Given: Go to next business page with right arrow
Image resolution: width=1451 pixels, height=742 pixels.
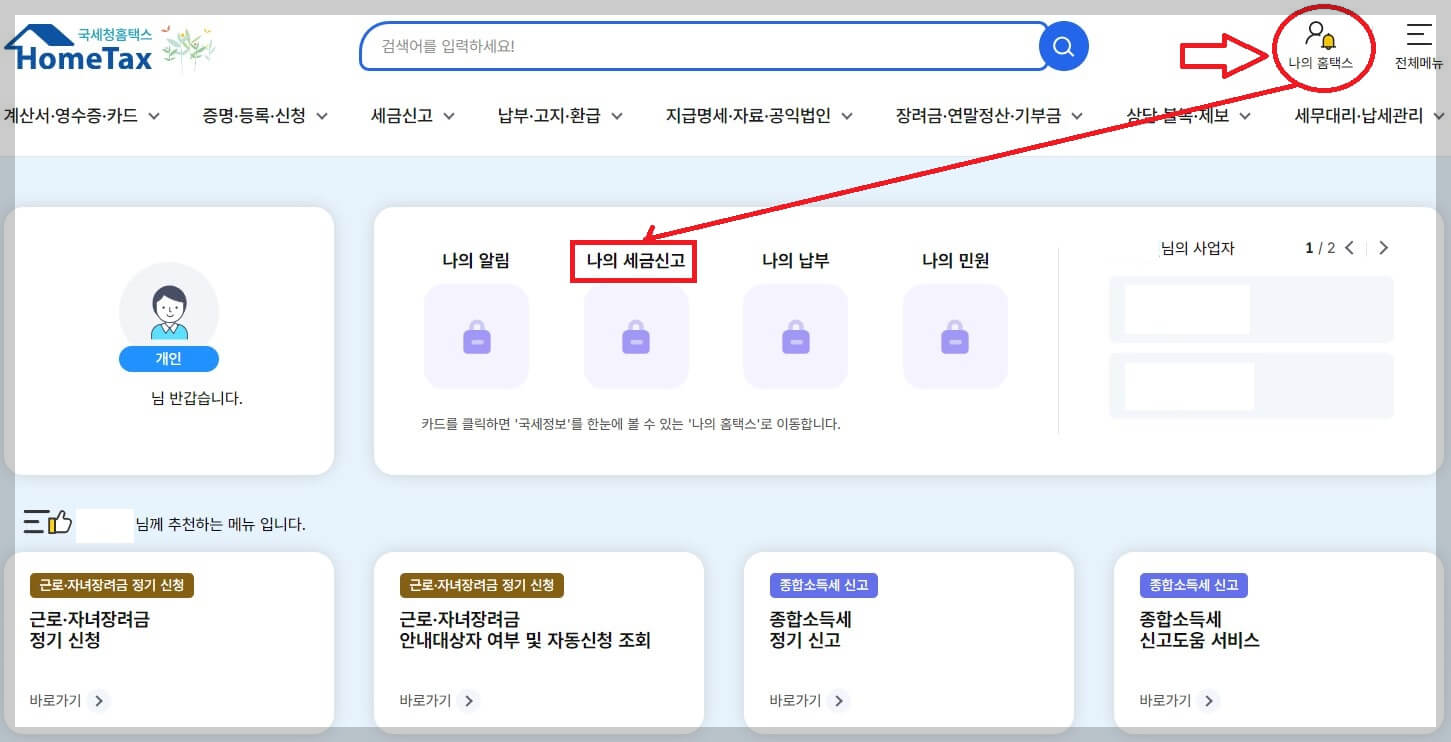Looking at the screenshot, I should [1383, 248].
